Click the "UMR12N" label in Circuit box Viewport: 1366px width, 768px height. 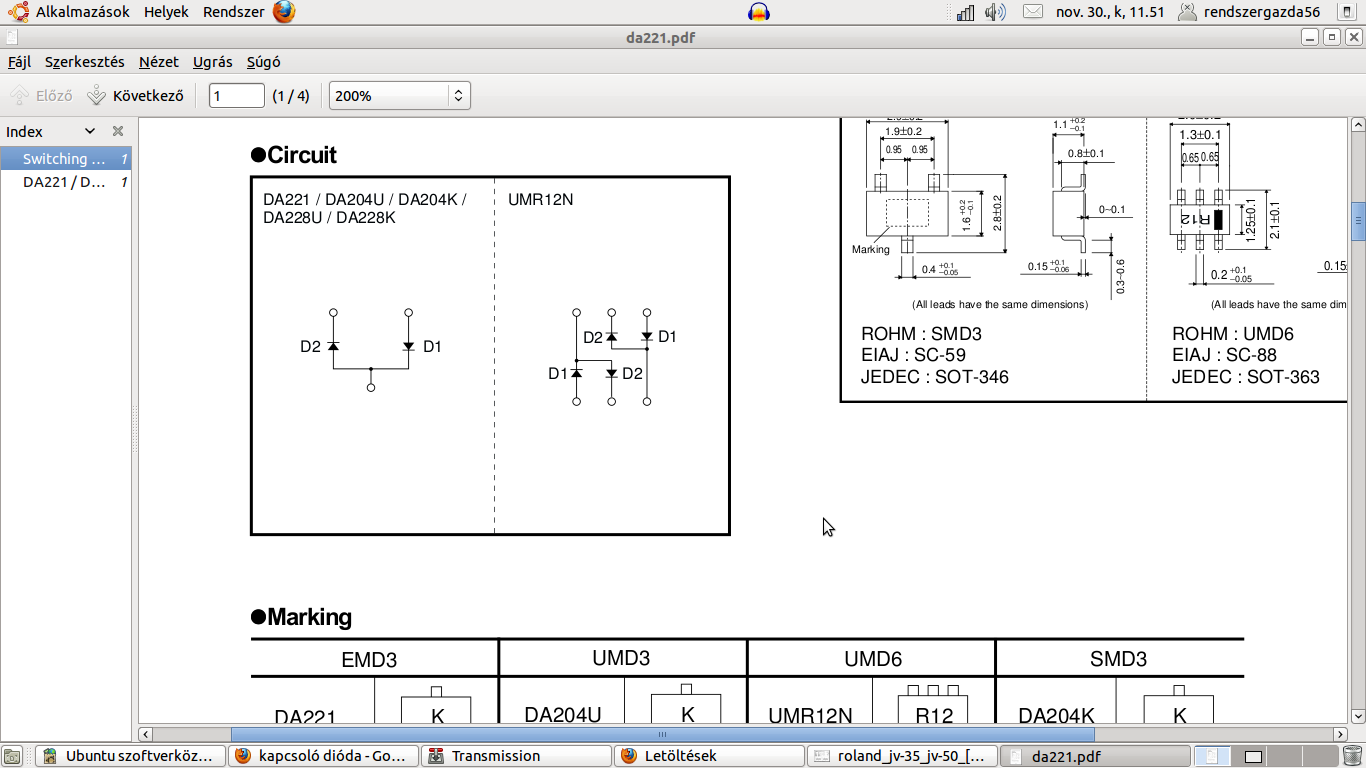coord(541,199)
